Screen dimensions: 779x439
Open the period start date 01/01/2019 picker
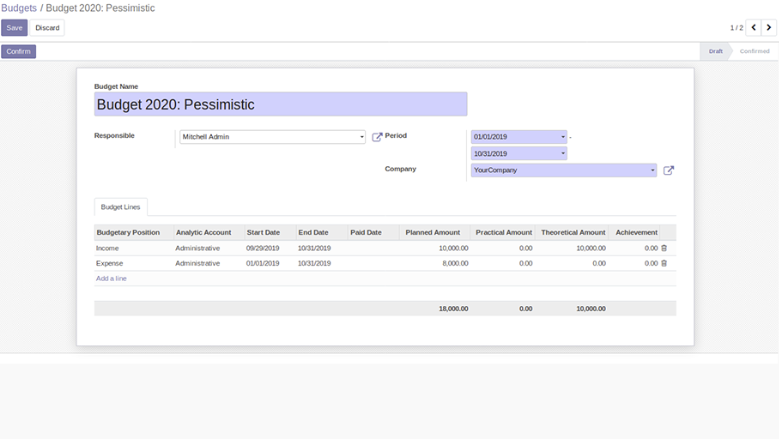(x=519, y=137)
